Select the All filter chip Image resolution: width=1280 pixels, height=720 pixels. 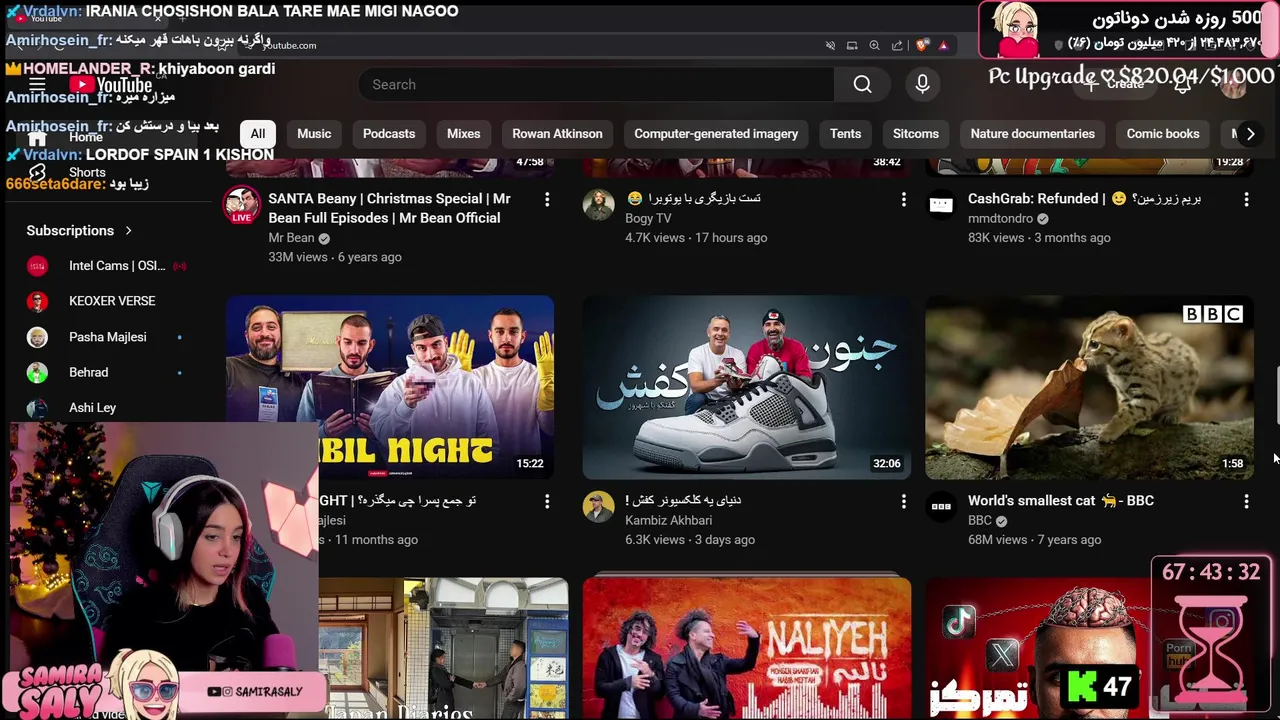(x=258, y=134)
